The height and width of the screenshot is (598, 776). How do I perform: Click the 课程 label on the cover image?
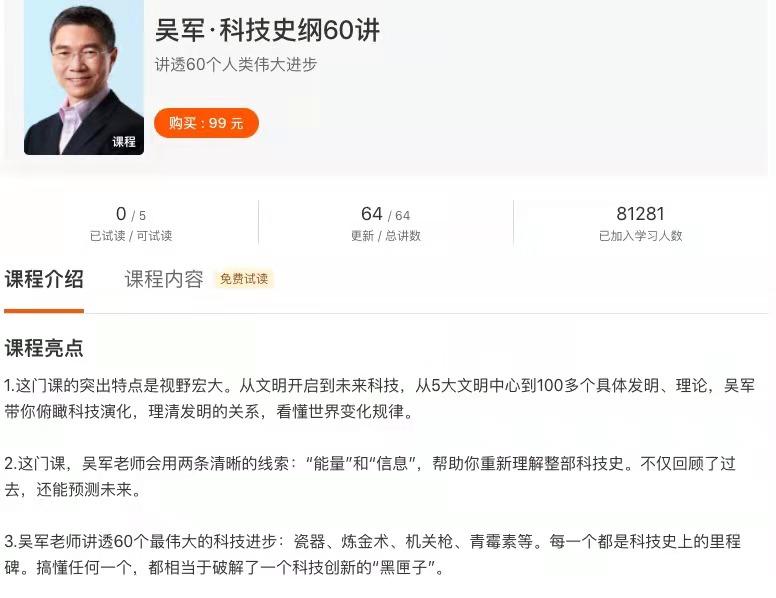pyautogui.click(x=124, y=142)
